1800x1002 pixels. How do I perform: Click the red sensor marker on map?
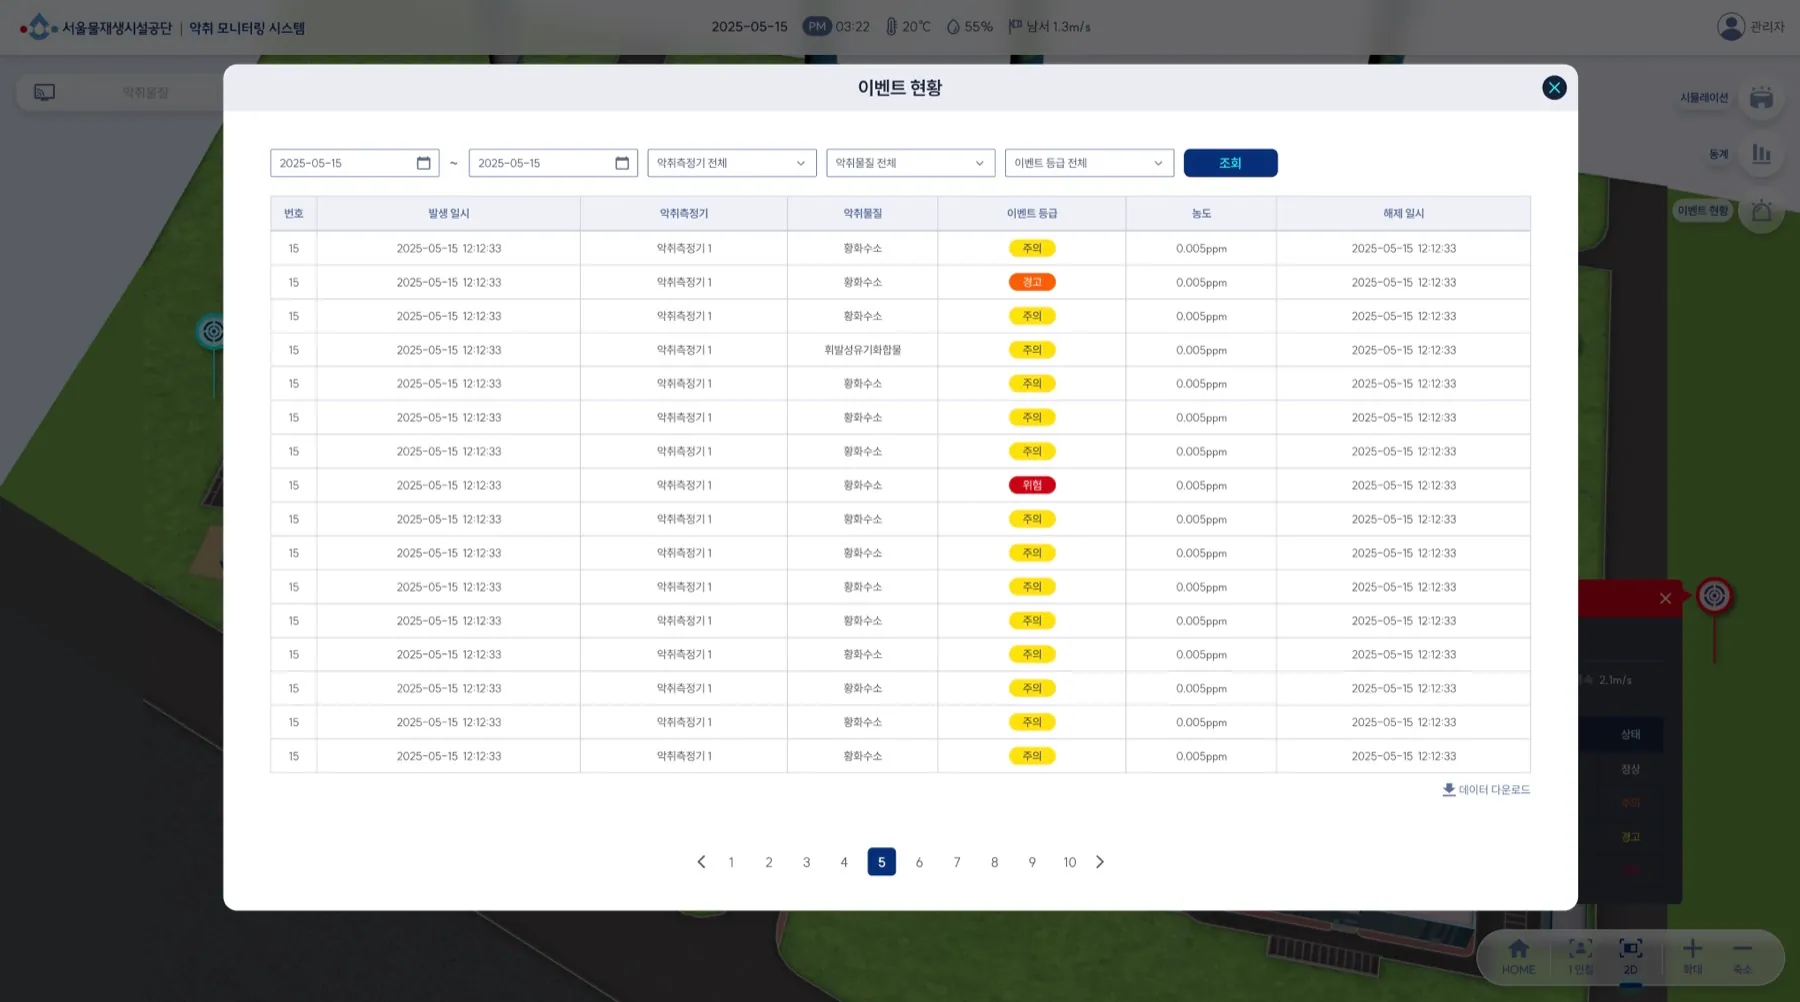(x=1714, y=596)
